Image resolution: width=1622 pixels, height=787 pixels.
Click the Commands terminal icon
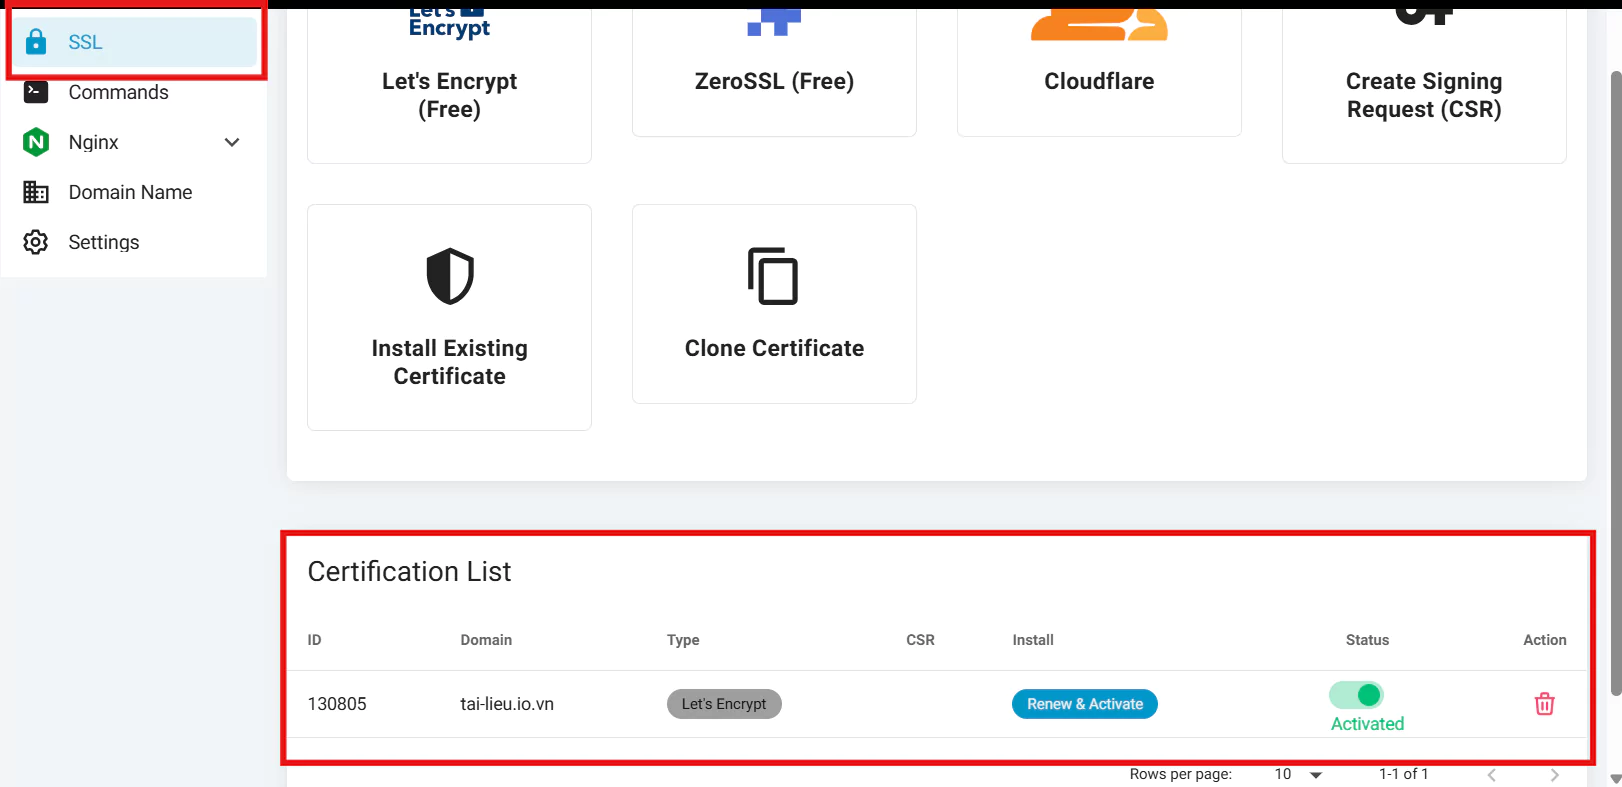(x=36, y=92)
